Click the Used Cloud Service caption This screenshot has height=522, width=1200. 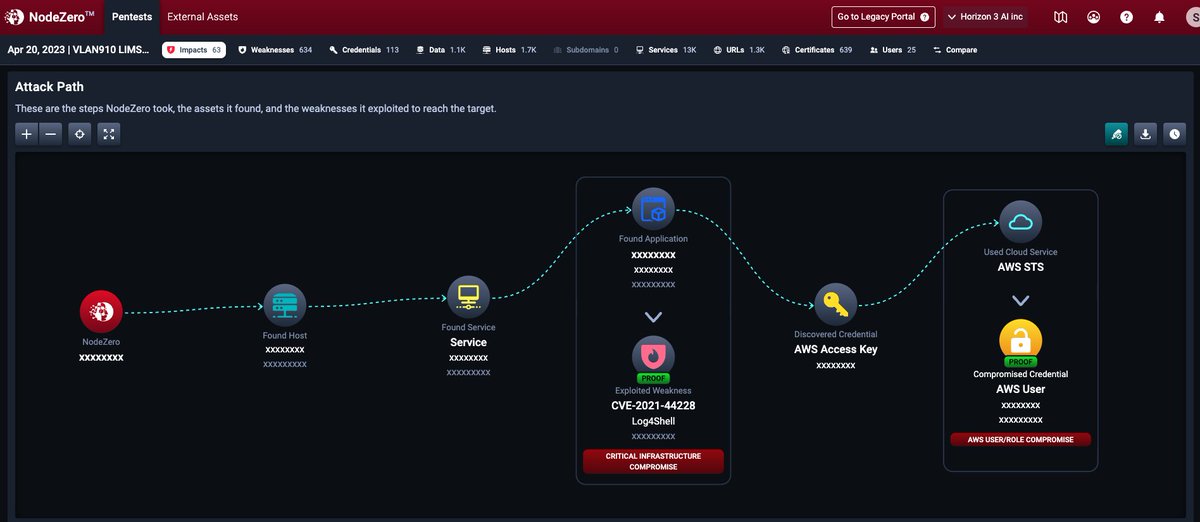click(x=1021, y=253)
